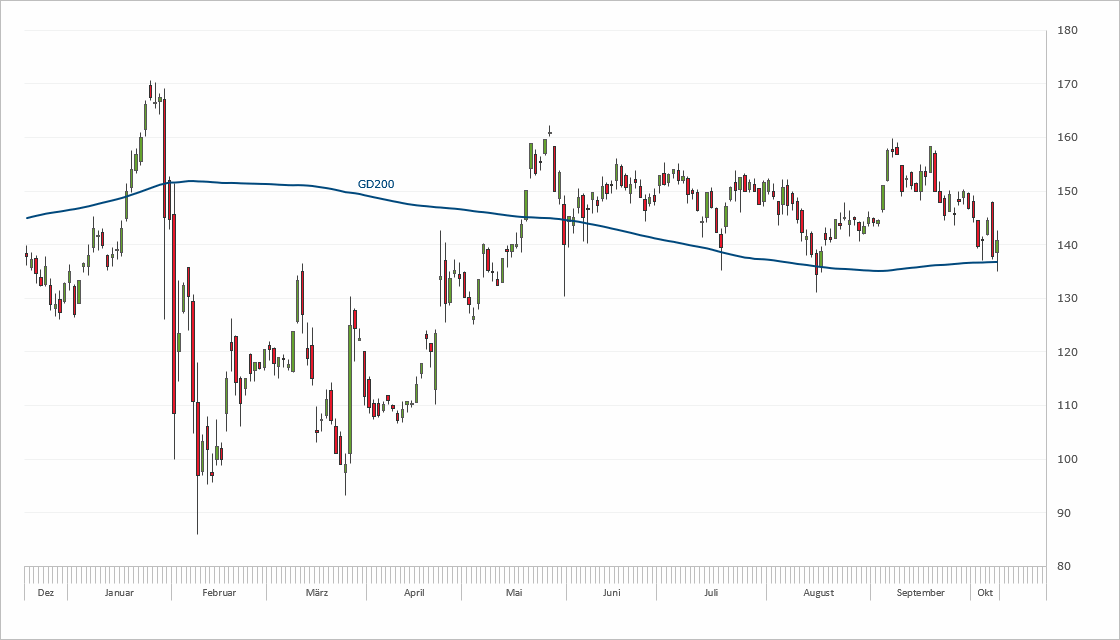Click the 130 price axis value
The width and height of the screenshot is (1120, 640).
1067,299
